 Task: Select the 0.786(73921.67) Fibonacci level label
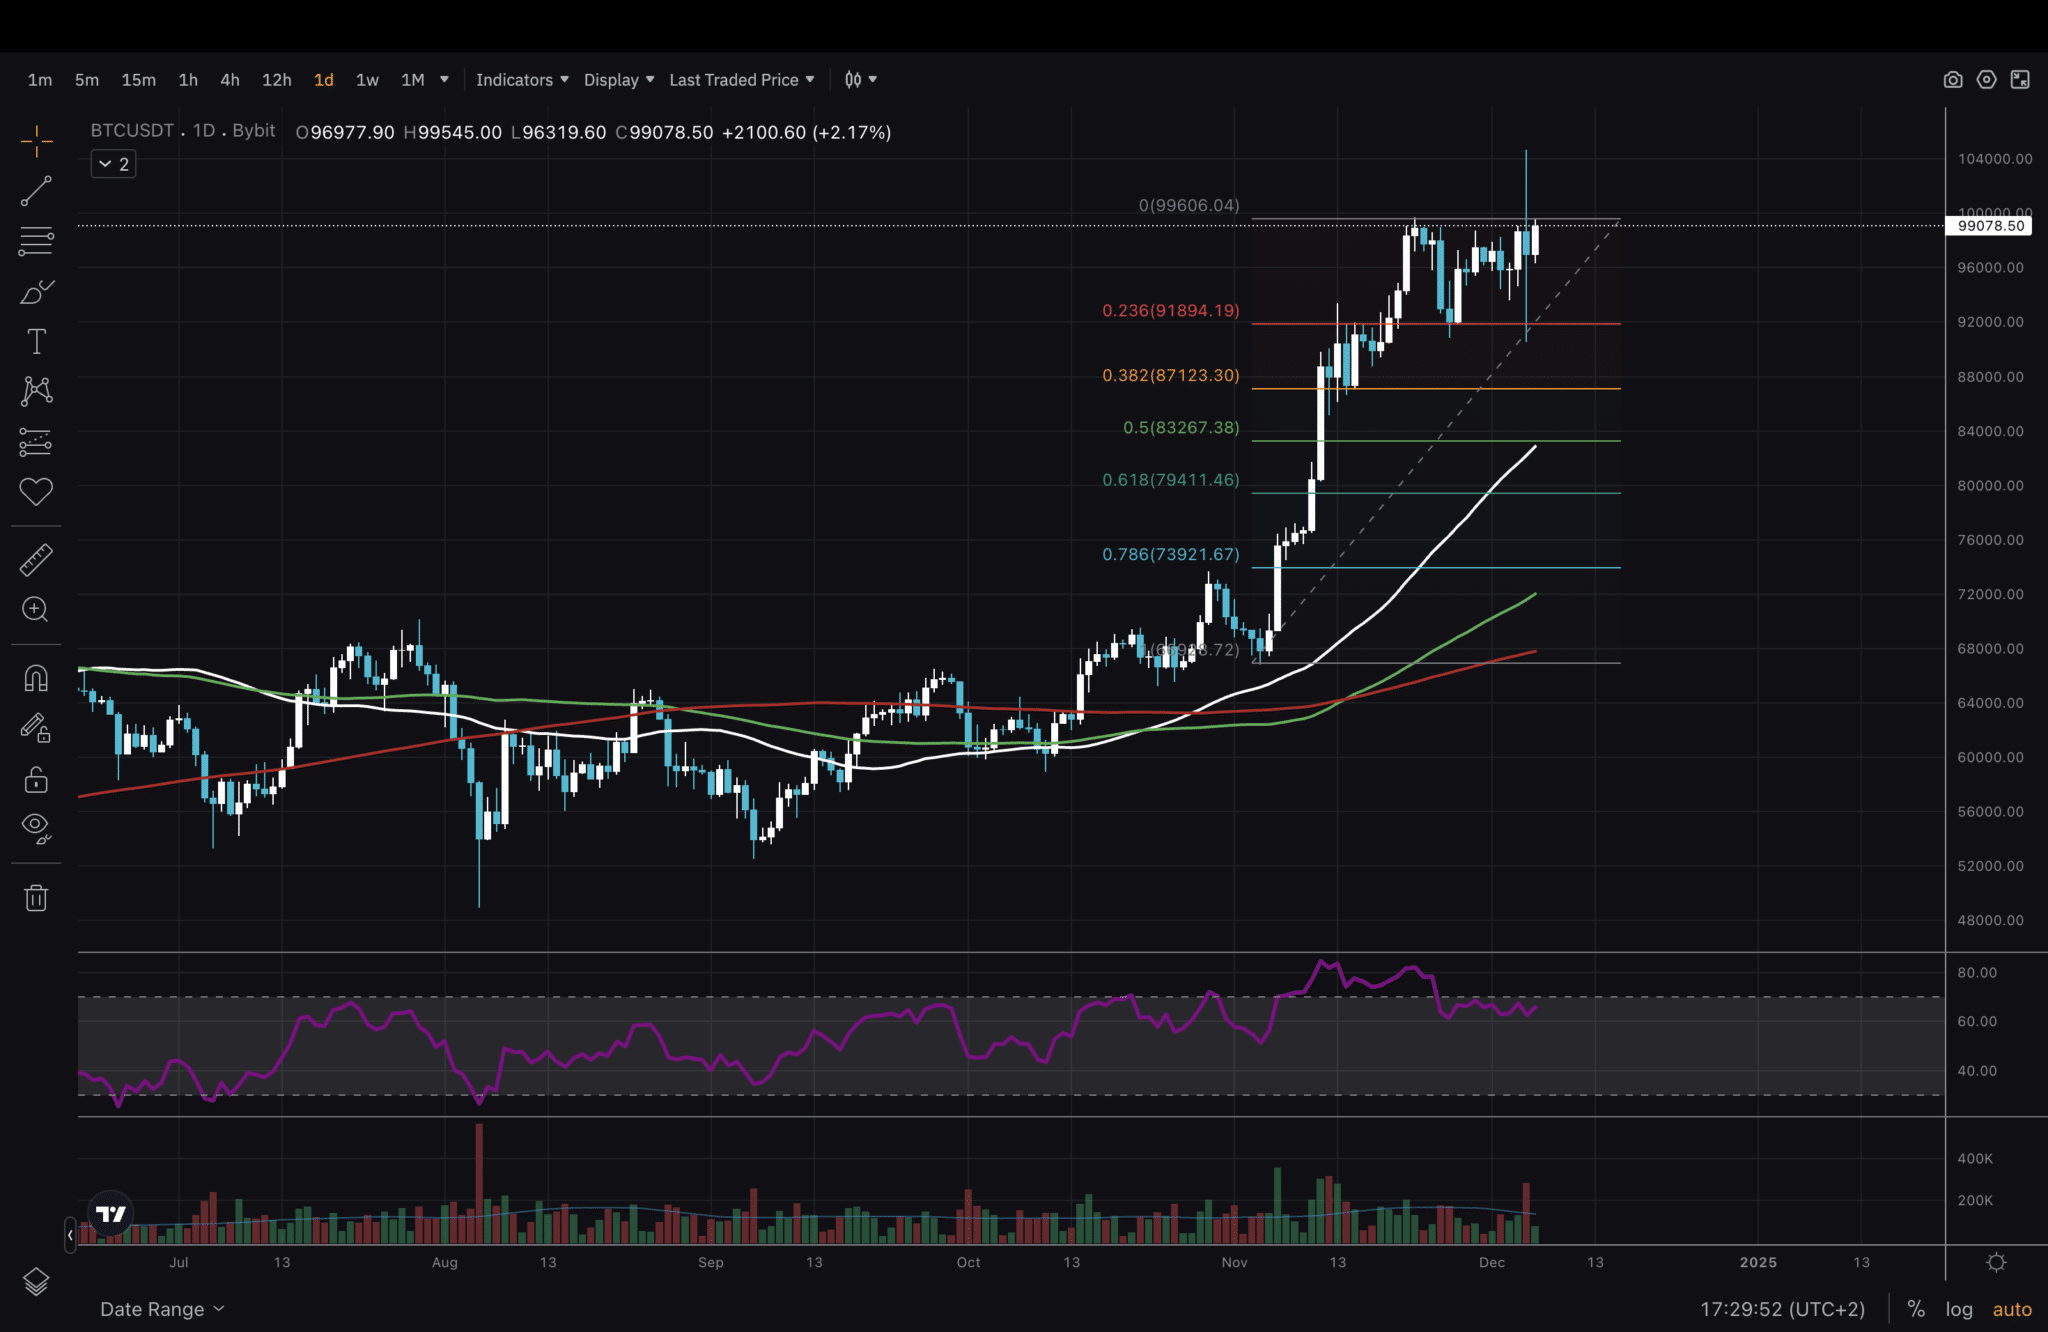[1171, 555]
